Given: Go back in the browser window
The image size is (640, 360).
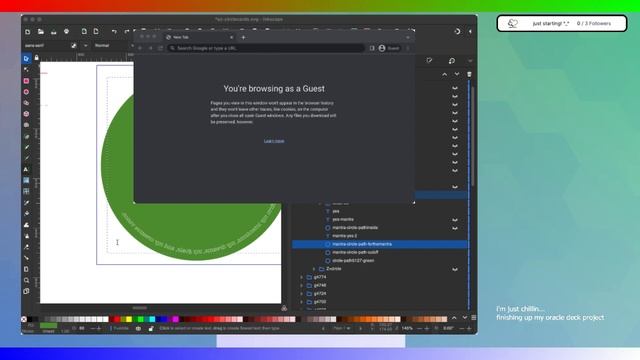Looking at the screenshot, I should (140, 48).
